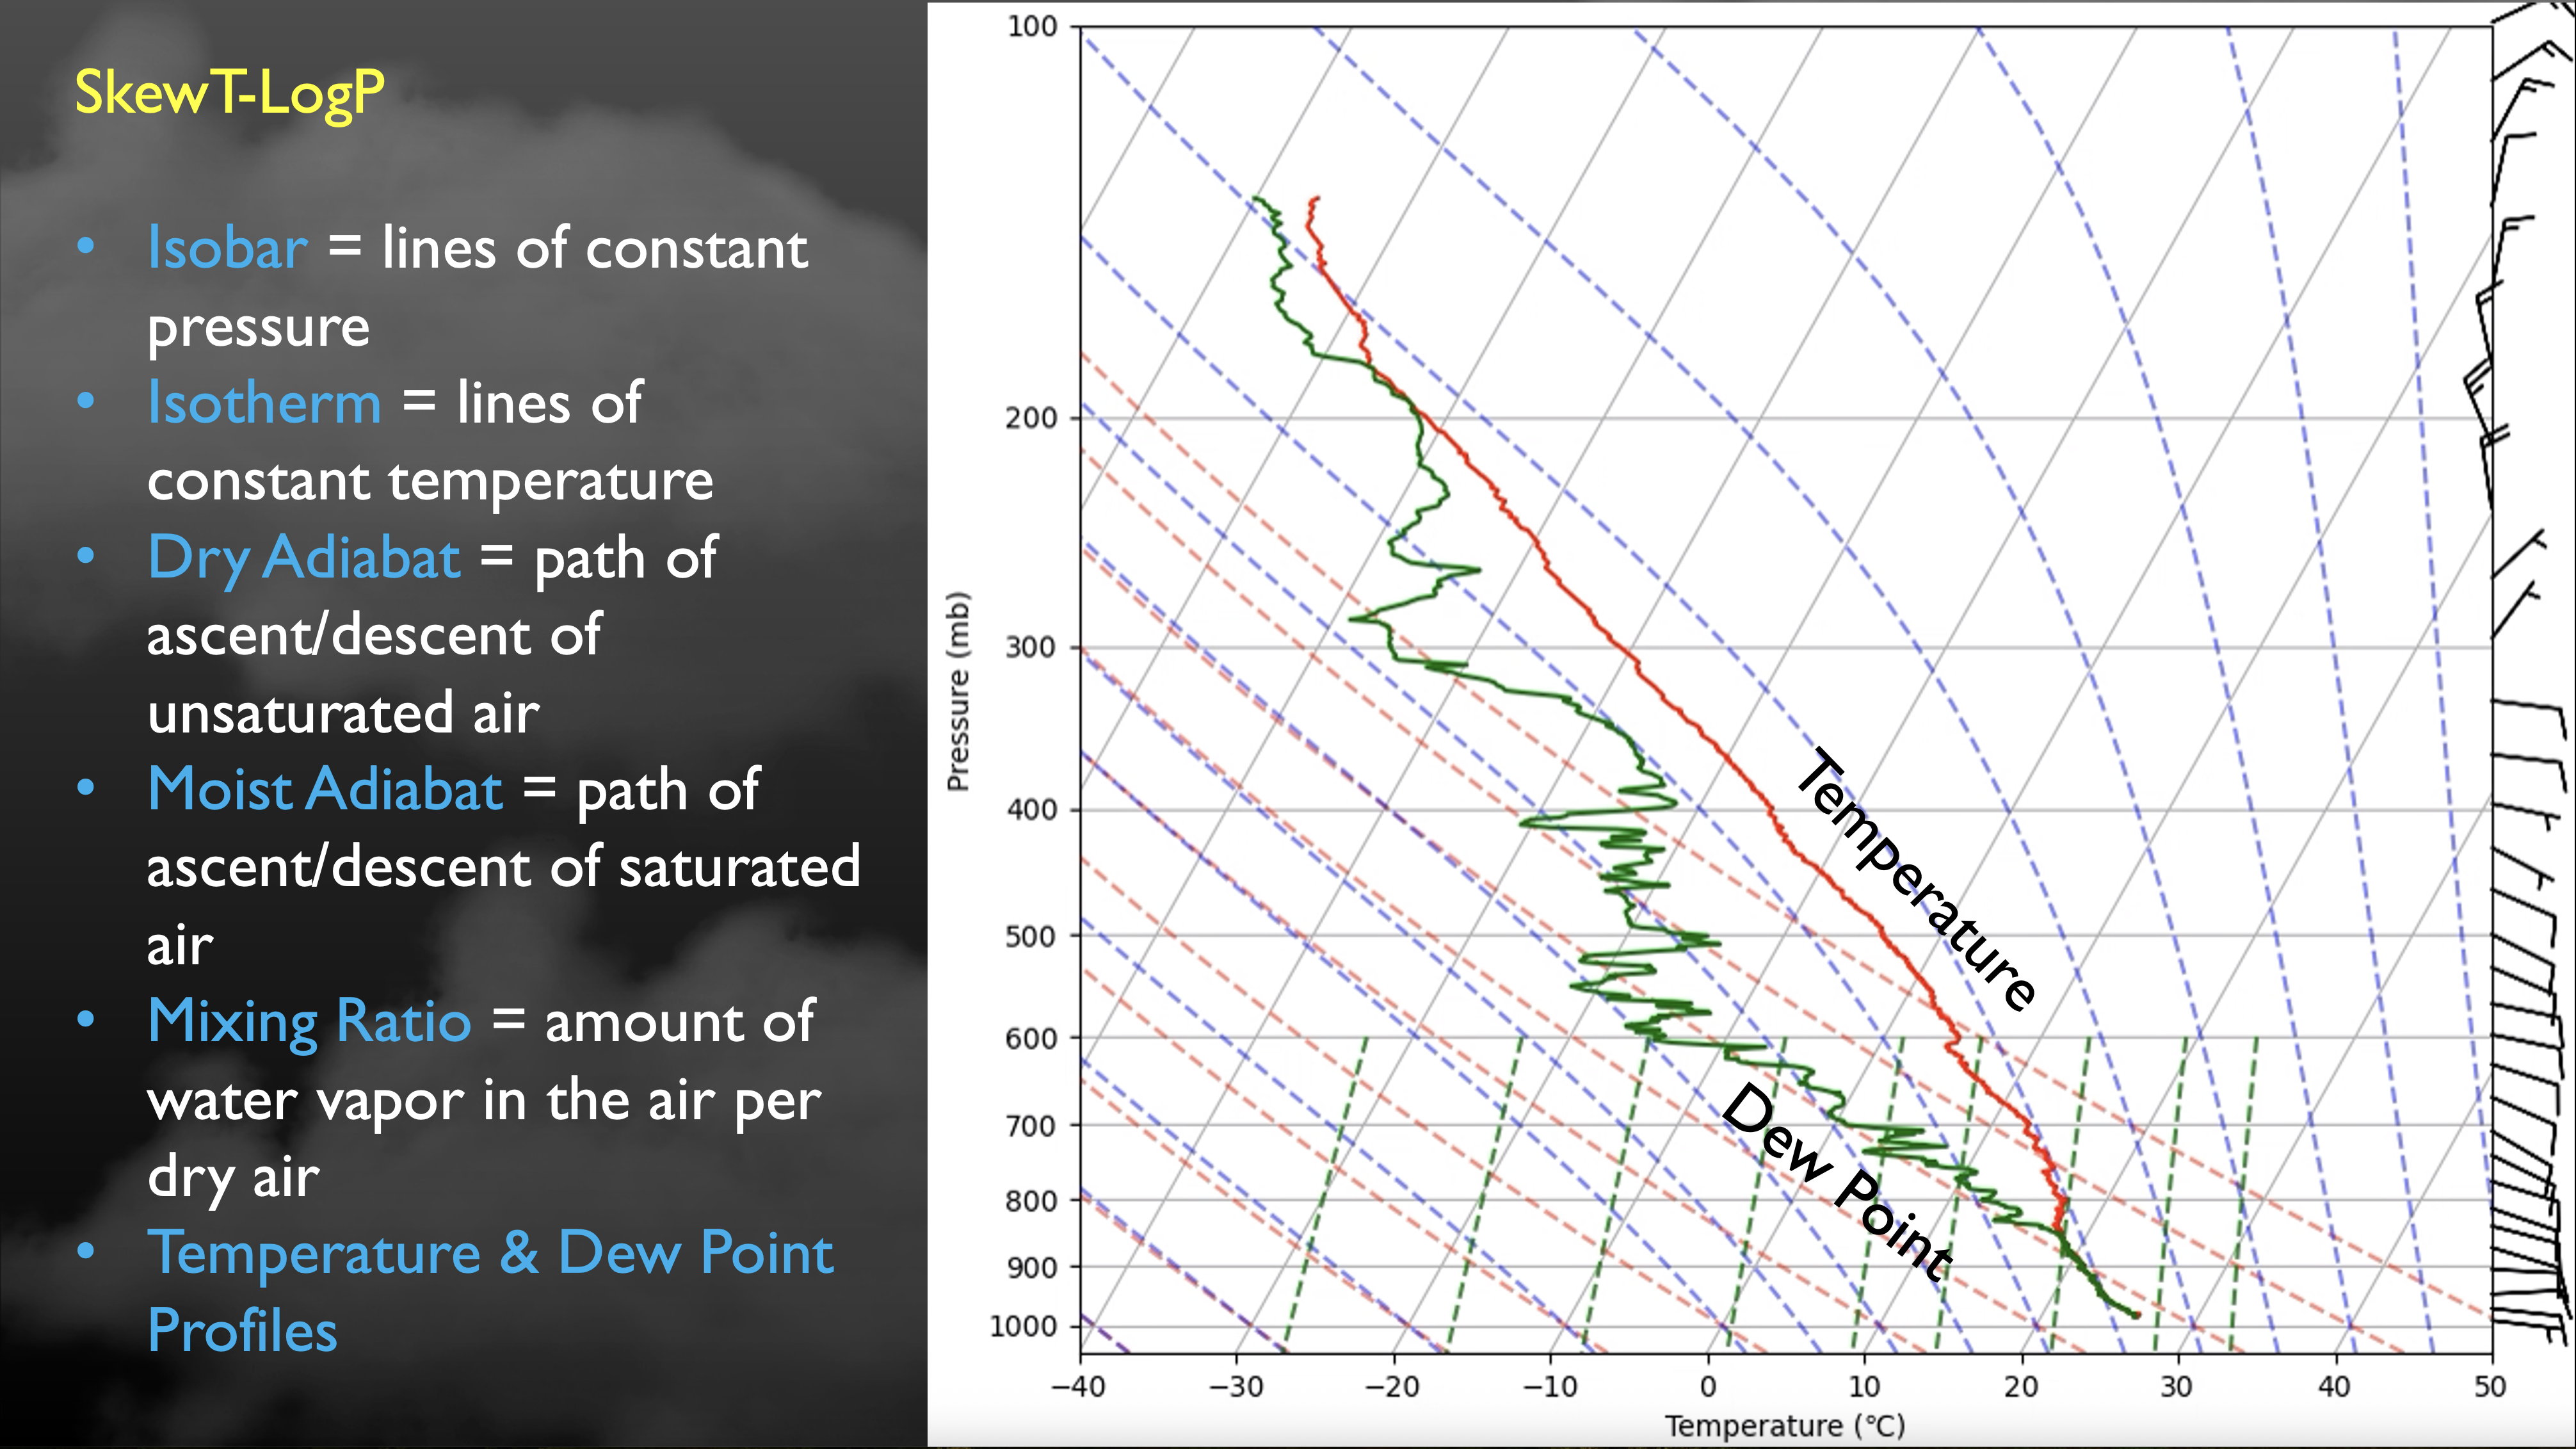This screenshot has height=1449, width=2576.
Task: Click the 500 pressure tick label
Action: pos(1032,937)
